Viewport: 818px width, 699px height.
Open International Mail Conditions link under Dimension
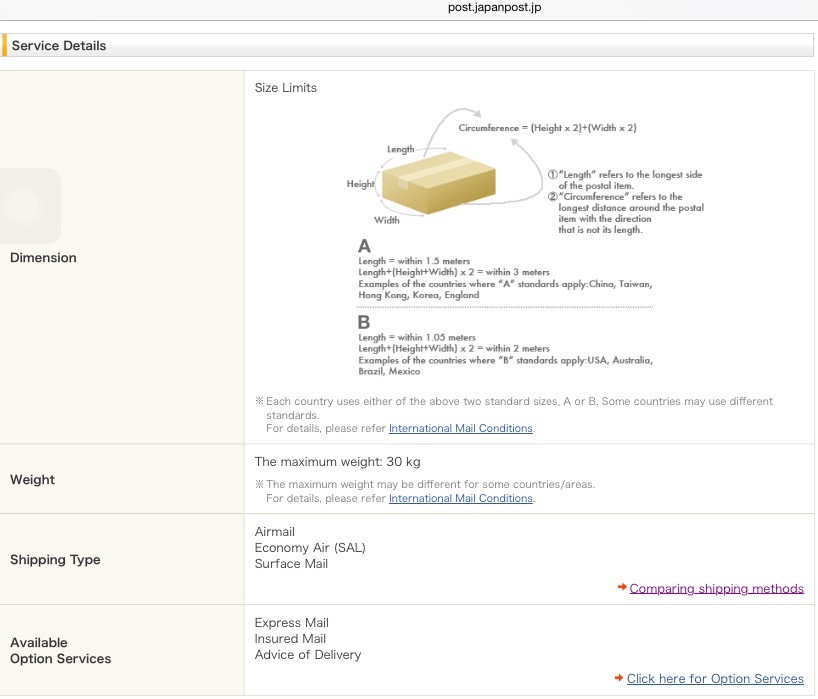(460, 428)
